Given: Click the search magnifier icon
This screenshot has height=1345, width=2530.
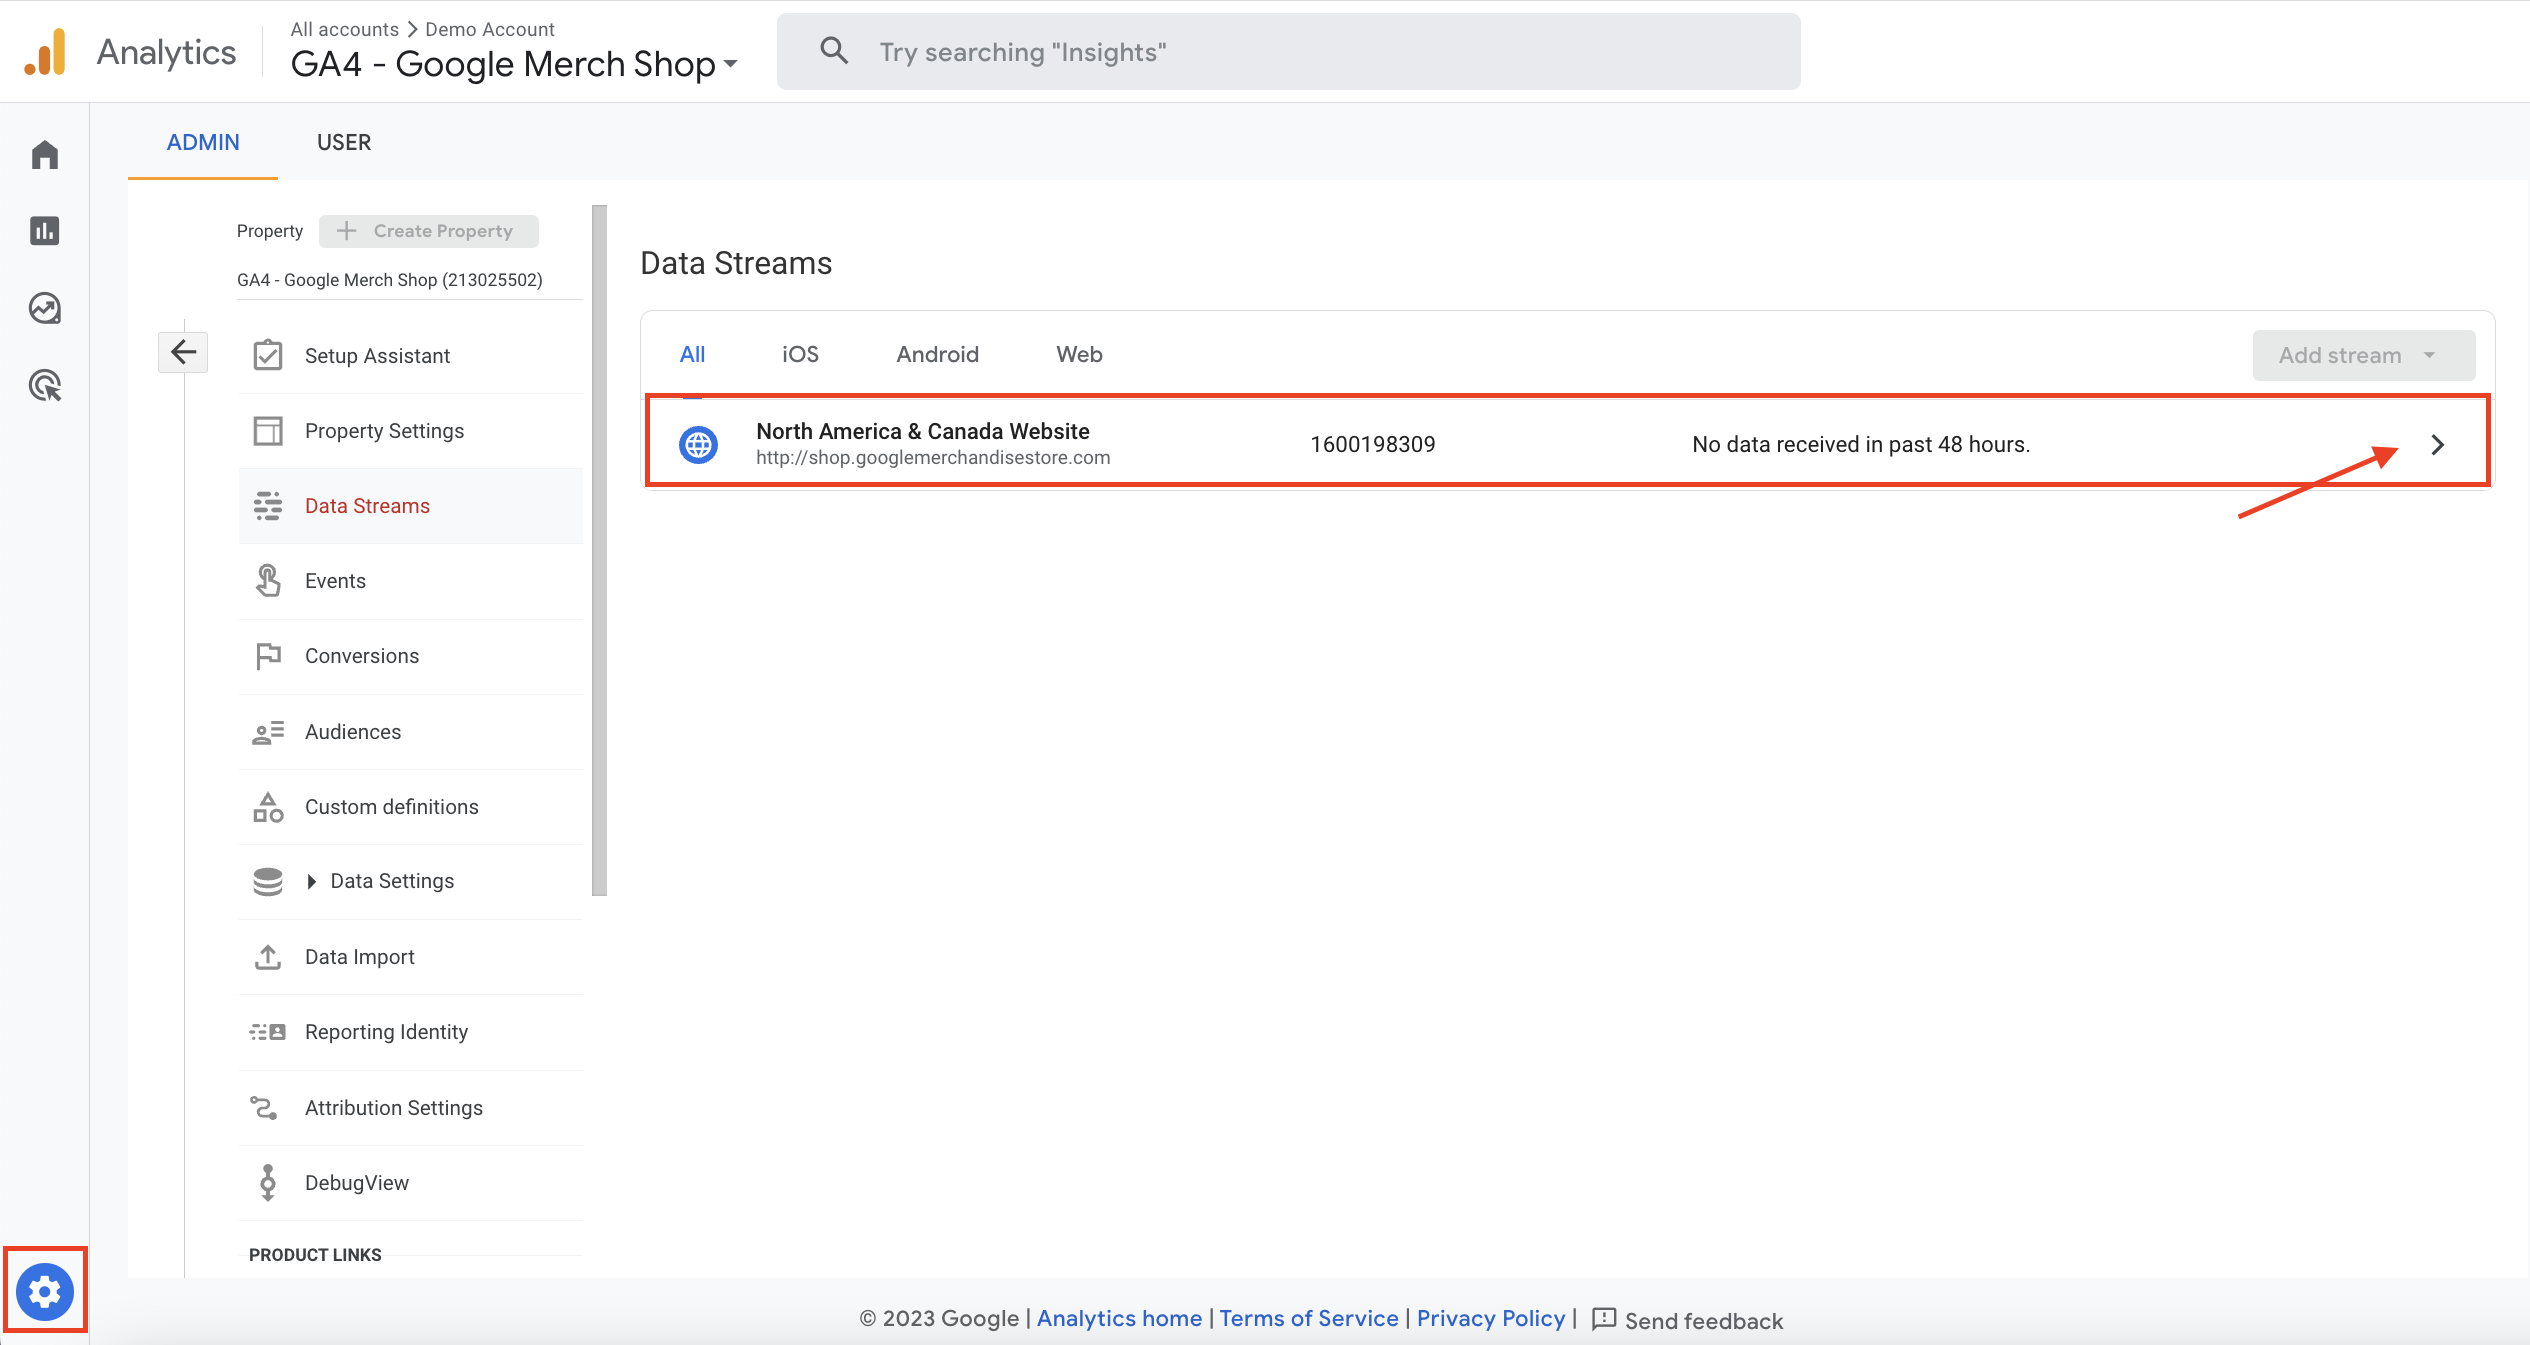Looking at the screenshot, I should (x=834, y=51).
